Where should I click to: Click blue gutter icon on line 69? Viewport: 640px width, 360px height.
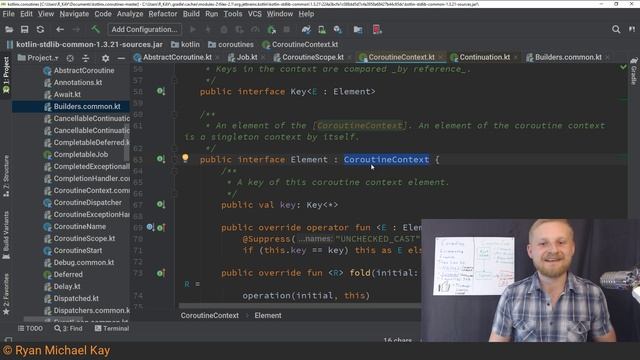click(150, 227)
